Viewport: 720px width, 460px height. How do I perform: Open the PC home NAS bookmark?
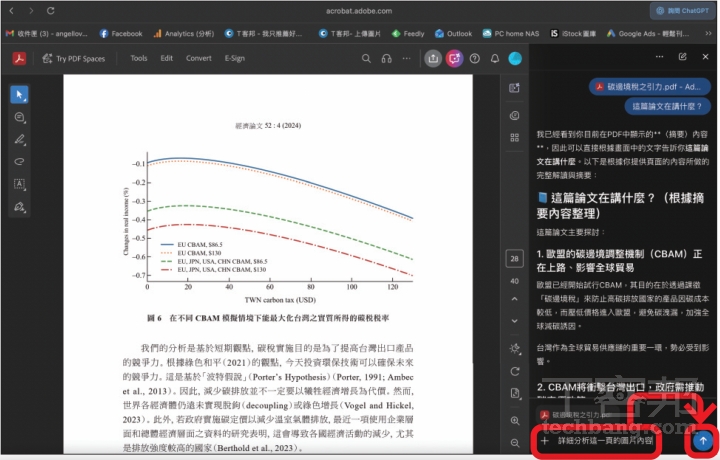click(x=511, y=34)
